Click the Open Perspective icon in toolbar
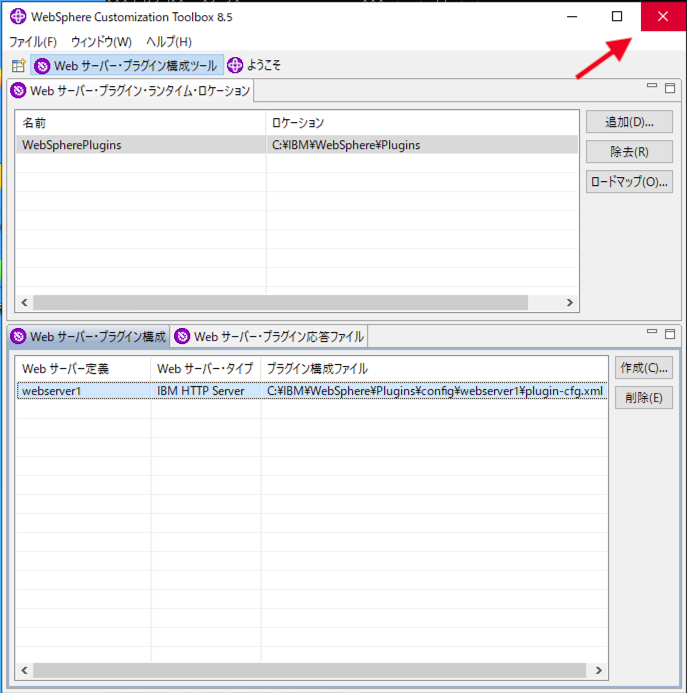Image resolution: width=687 pixels, height=693 pixels. click(x=19, y=65)
